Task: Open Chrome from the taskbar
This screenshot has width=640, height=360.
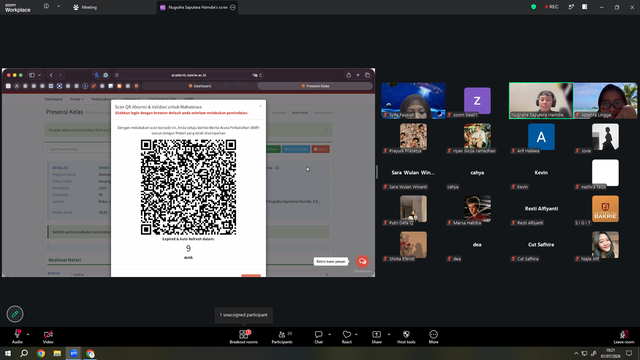Action: tap(41, 353)
